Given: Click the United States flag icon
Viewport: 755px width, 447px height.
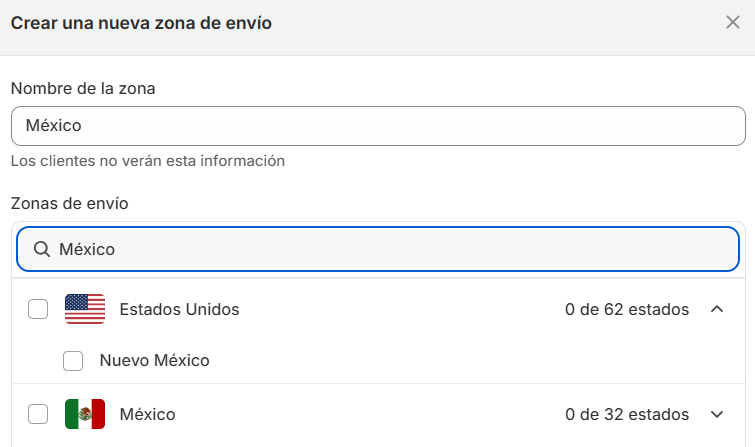Looking at the screenshot, I should [85, 309].
